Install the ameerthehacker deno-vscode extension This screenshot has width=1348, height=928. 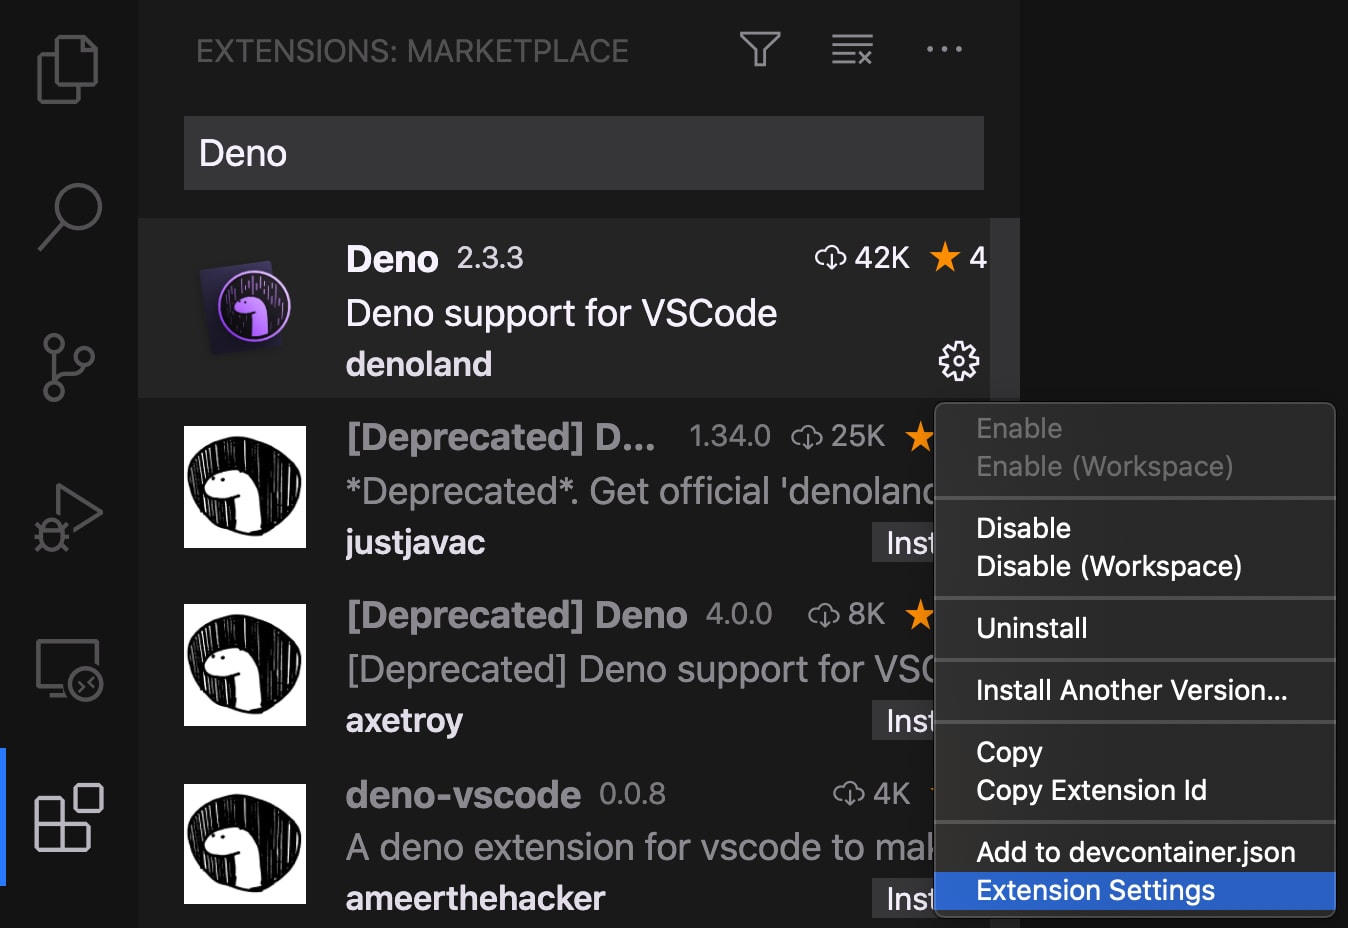[x=905, y=898]
